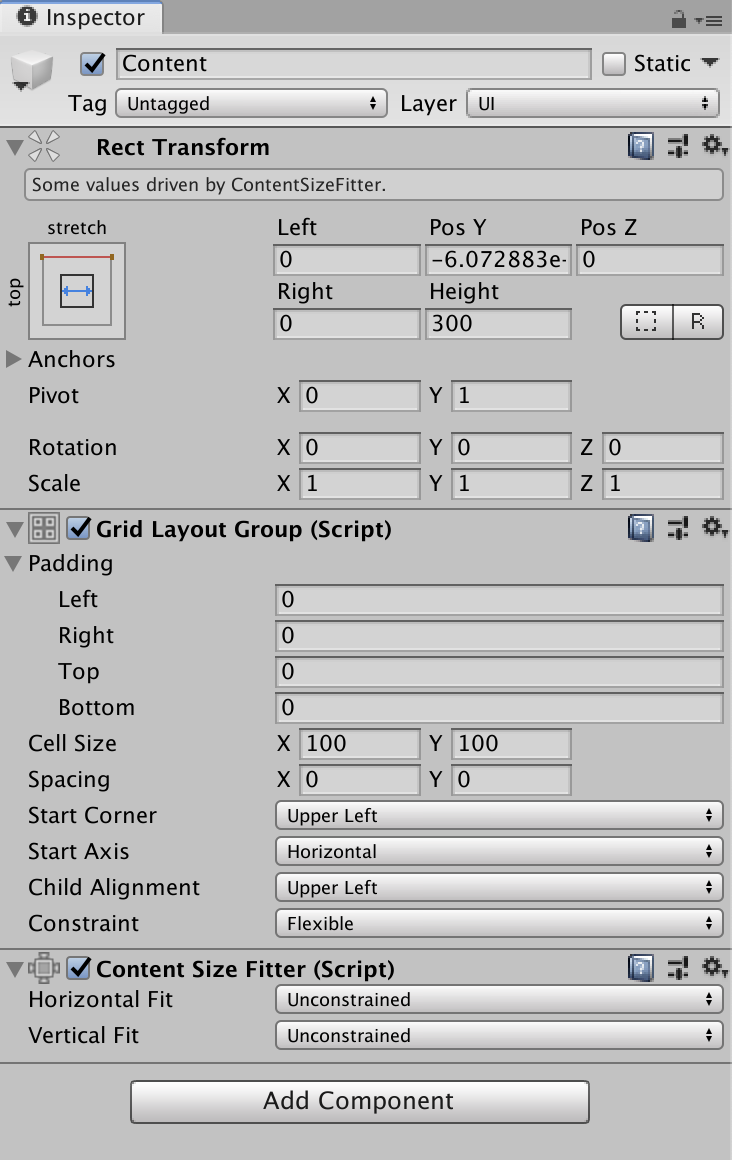The height and width of the screenshot is (1160, 732).
Task: Open the anchor presets stretch box
Action: click(x=77, y=291)
